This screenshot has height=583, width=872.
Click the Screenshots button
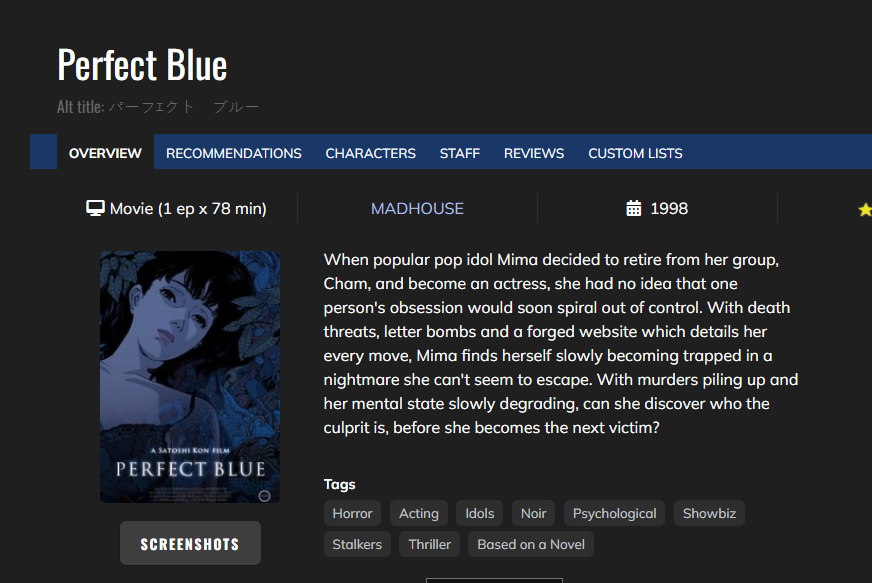(x=190, y=544)
